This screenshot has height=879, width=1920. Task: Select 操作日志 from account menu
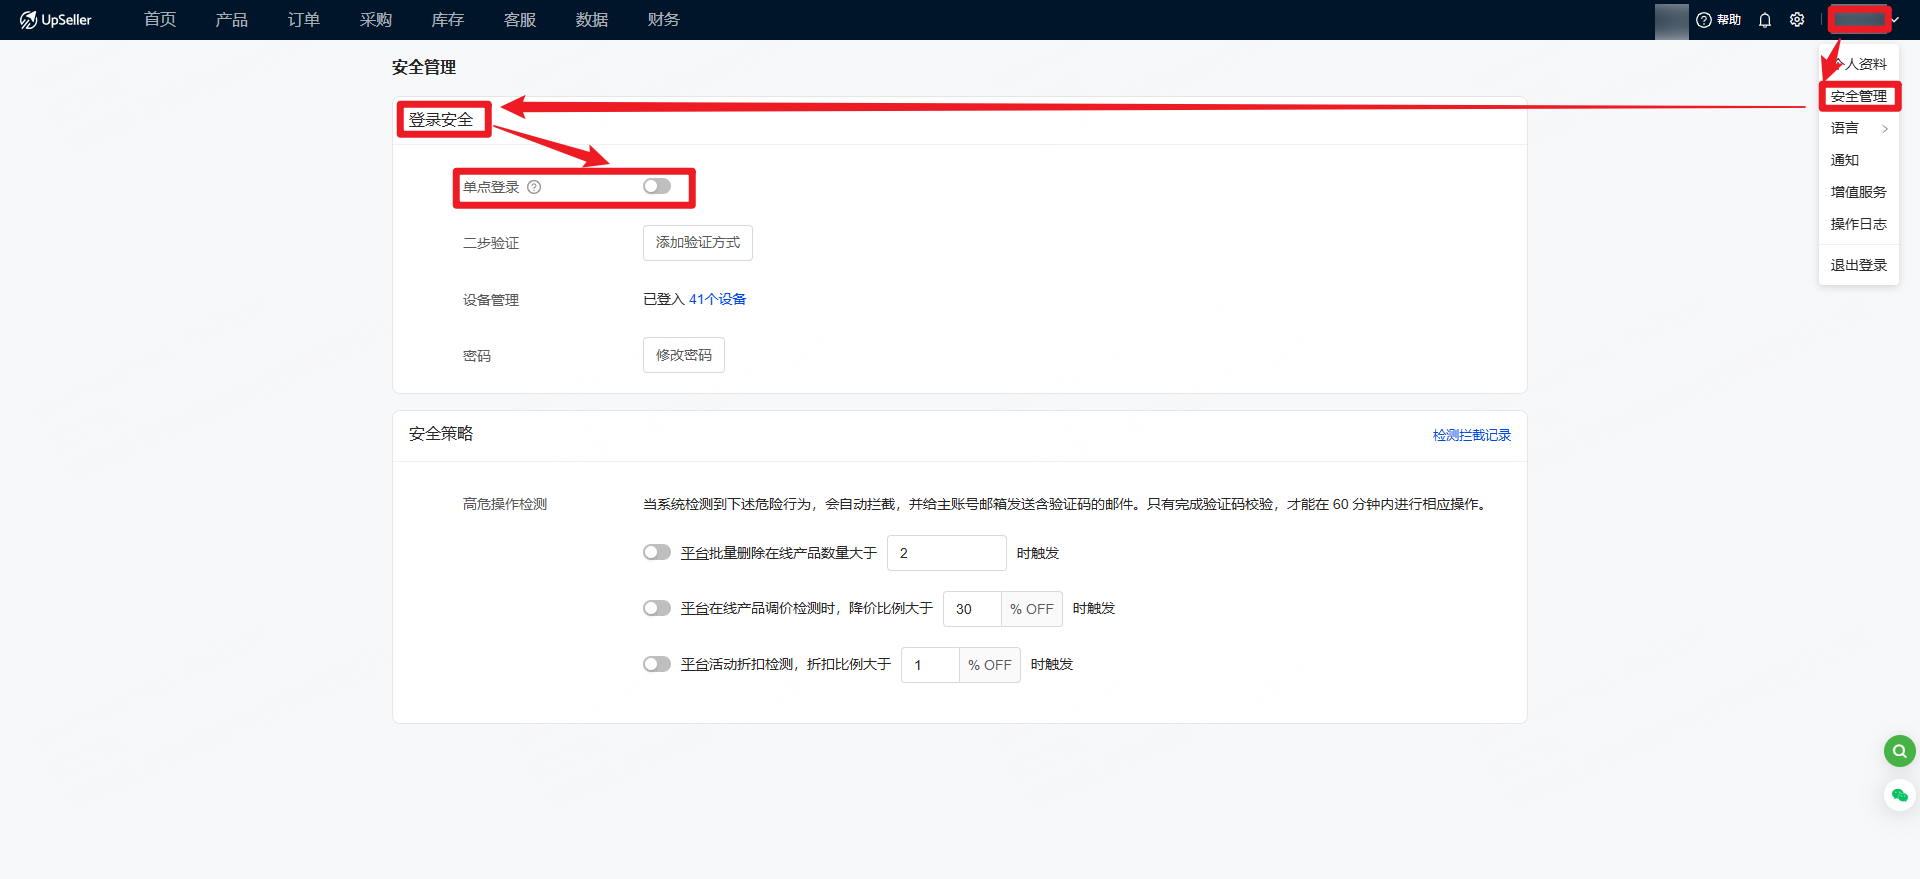[1858, 224]
